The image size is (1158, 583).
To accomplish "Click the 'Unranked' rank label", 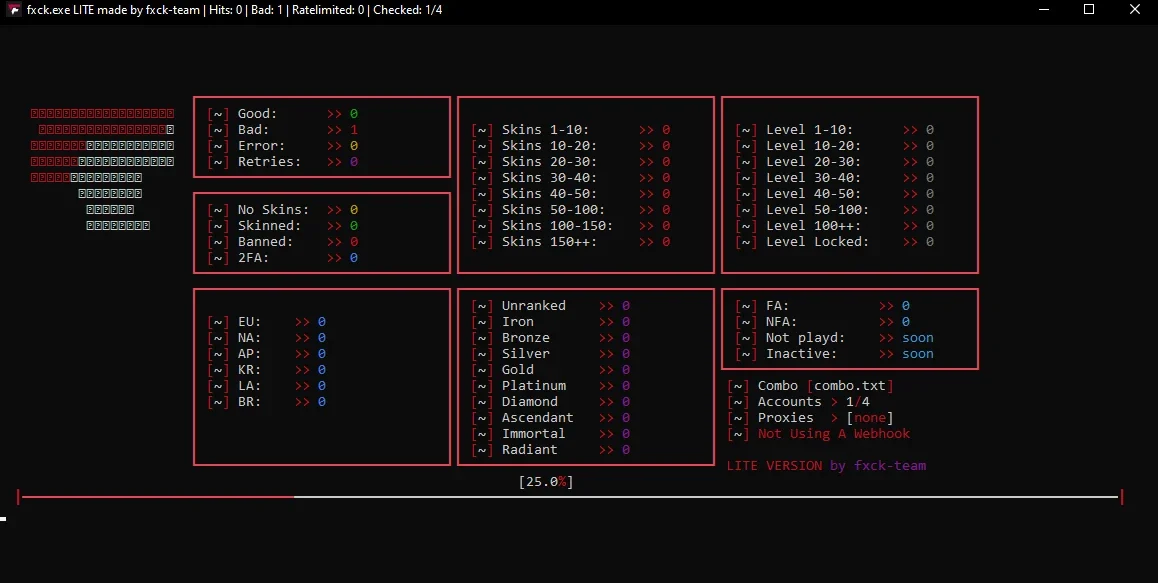I will point(533,305).
